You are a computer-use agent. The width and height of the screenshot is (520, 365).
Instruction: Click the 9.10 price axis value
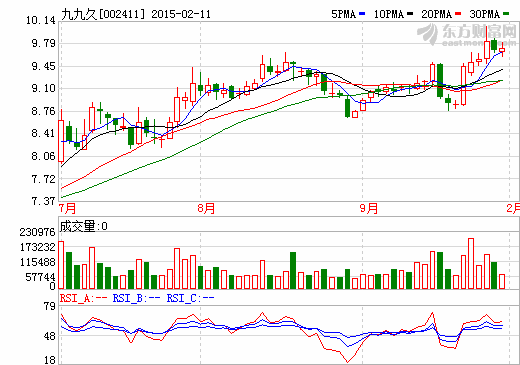point(43,89)
